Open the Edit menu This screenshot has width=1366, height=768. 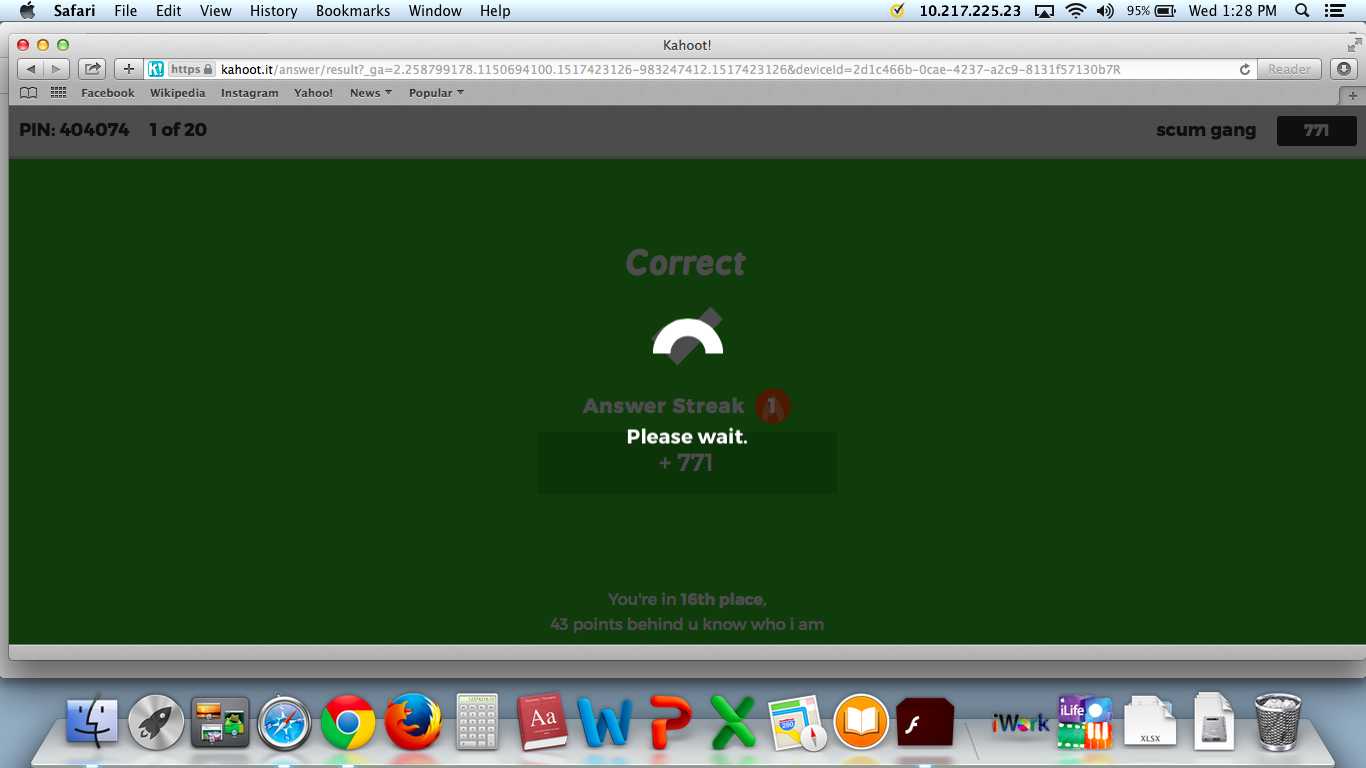click(170, 11)
